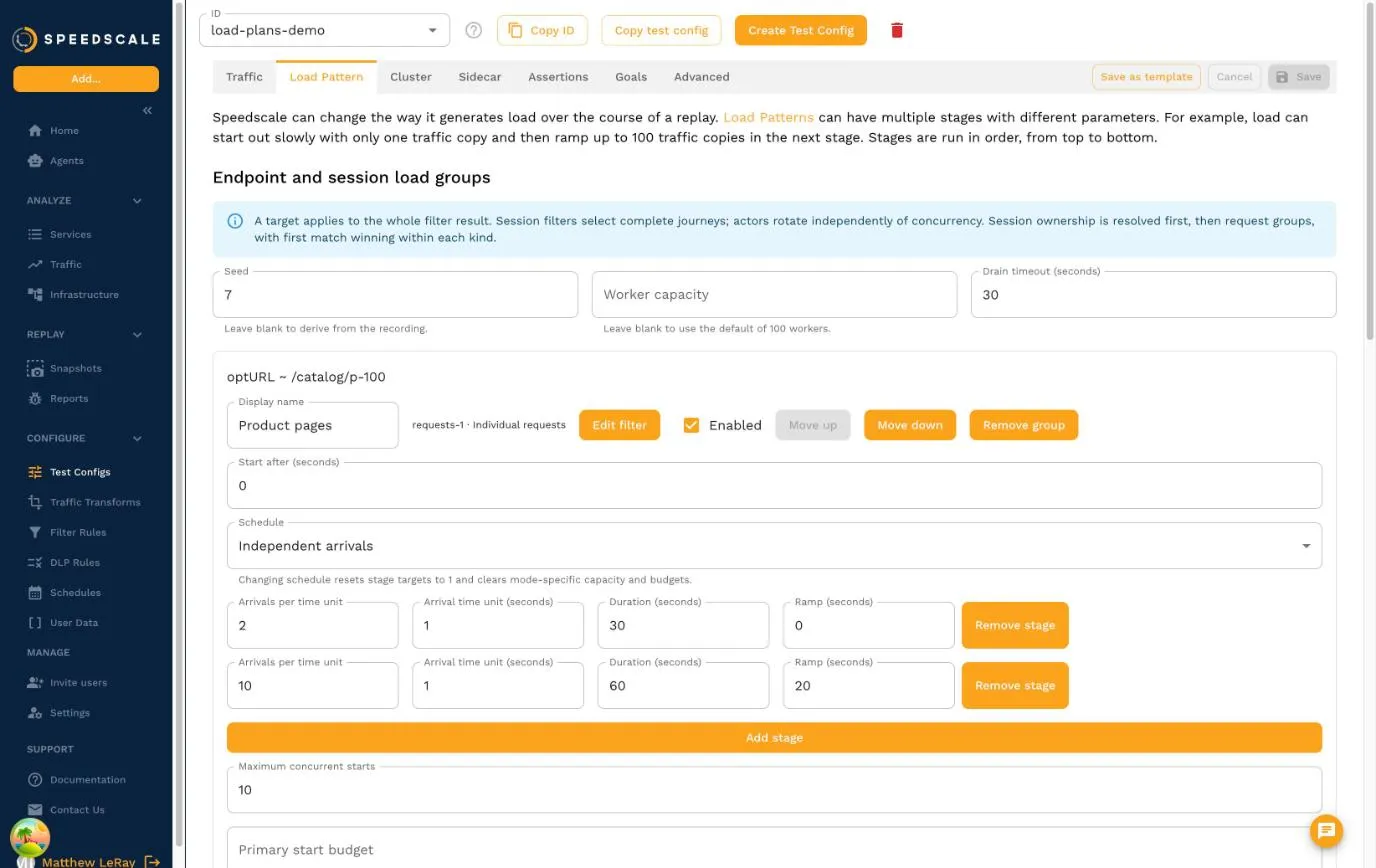Delete config using red trash icon

tap(897, 30)
